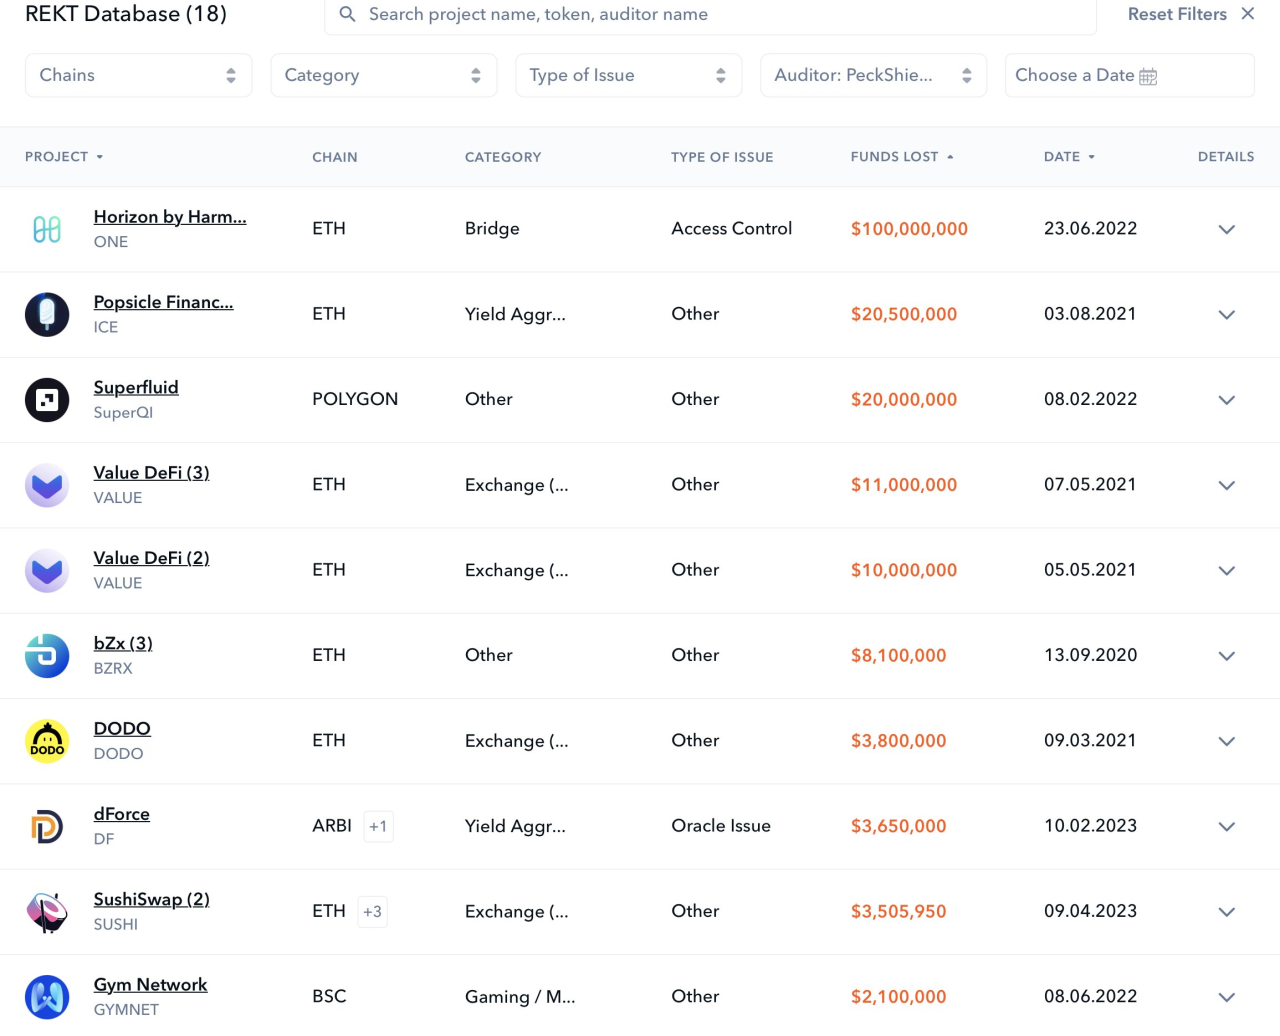Click the bZx (3) blue logo

(x=47, y=656)
